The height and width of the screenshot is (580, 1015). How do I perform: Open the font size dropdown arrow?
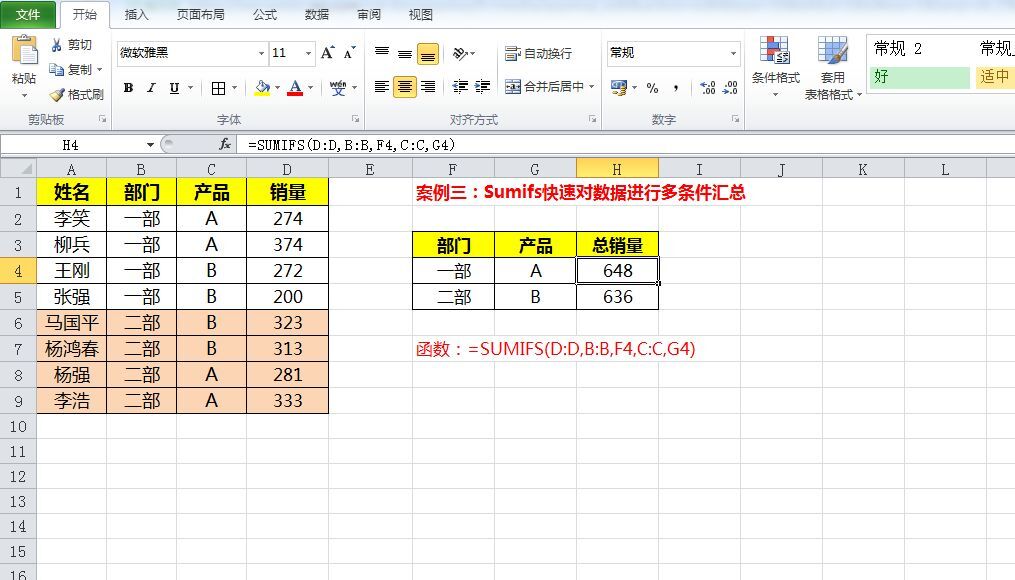(x=308, y=53)
